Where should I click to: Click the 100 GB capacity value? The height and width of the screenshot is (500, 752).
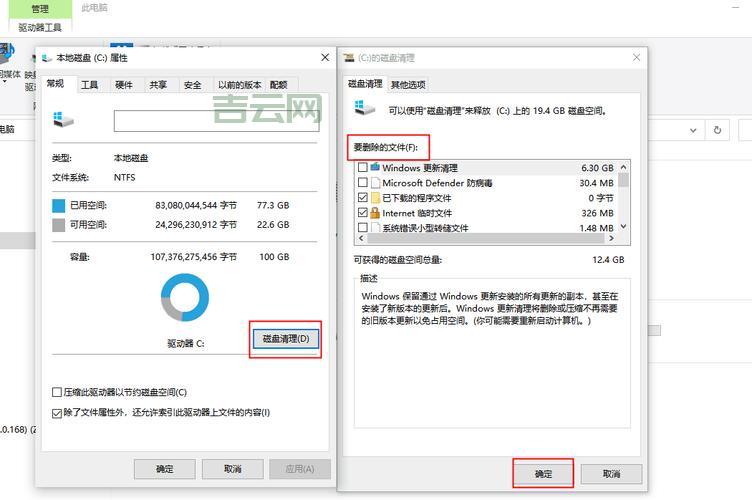[x=274, y=257]
